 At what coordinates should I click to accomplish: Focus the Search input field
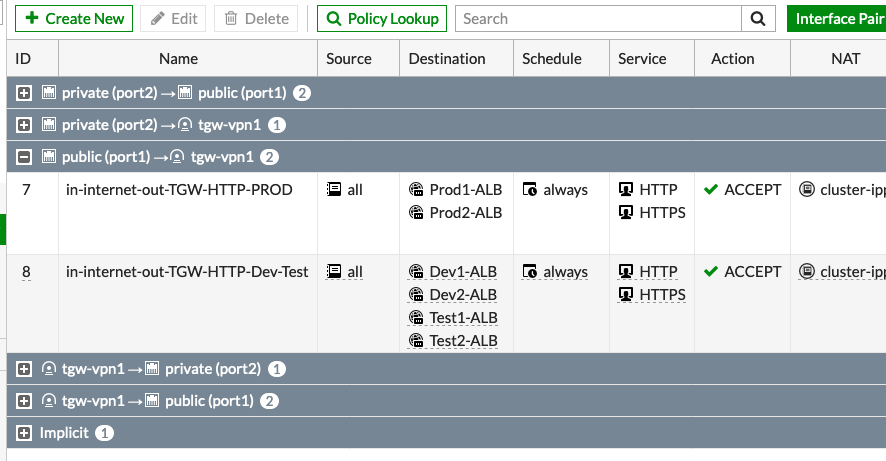click(598, 19)
